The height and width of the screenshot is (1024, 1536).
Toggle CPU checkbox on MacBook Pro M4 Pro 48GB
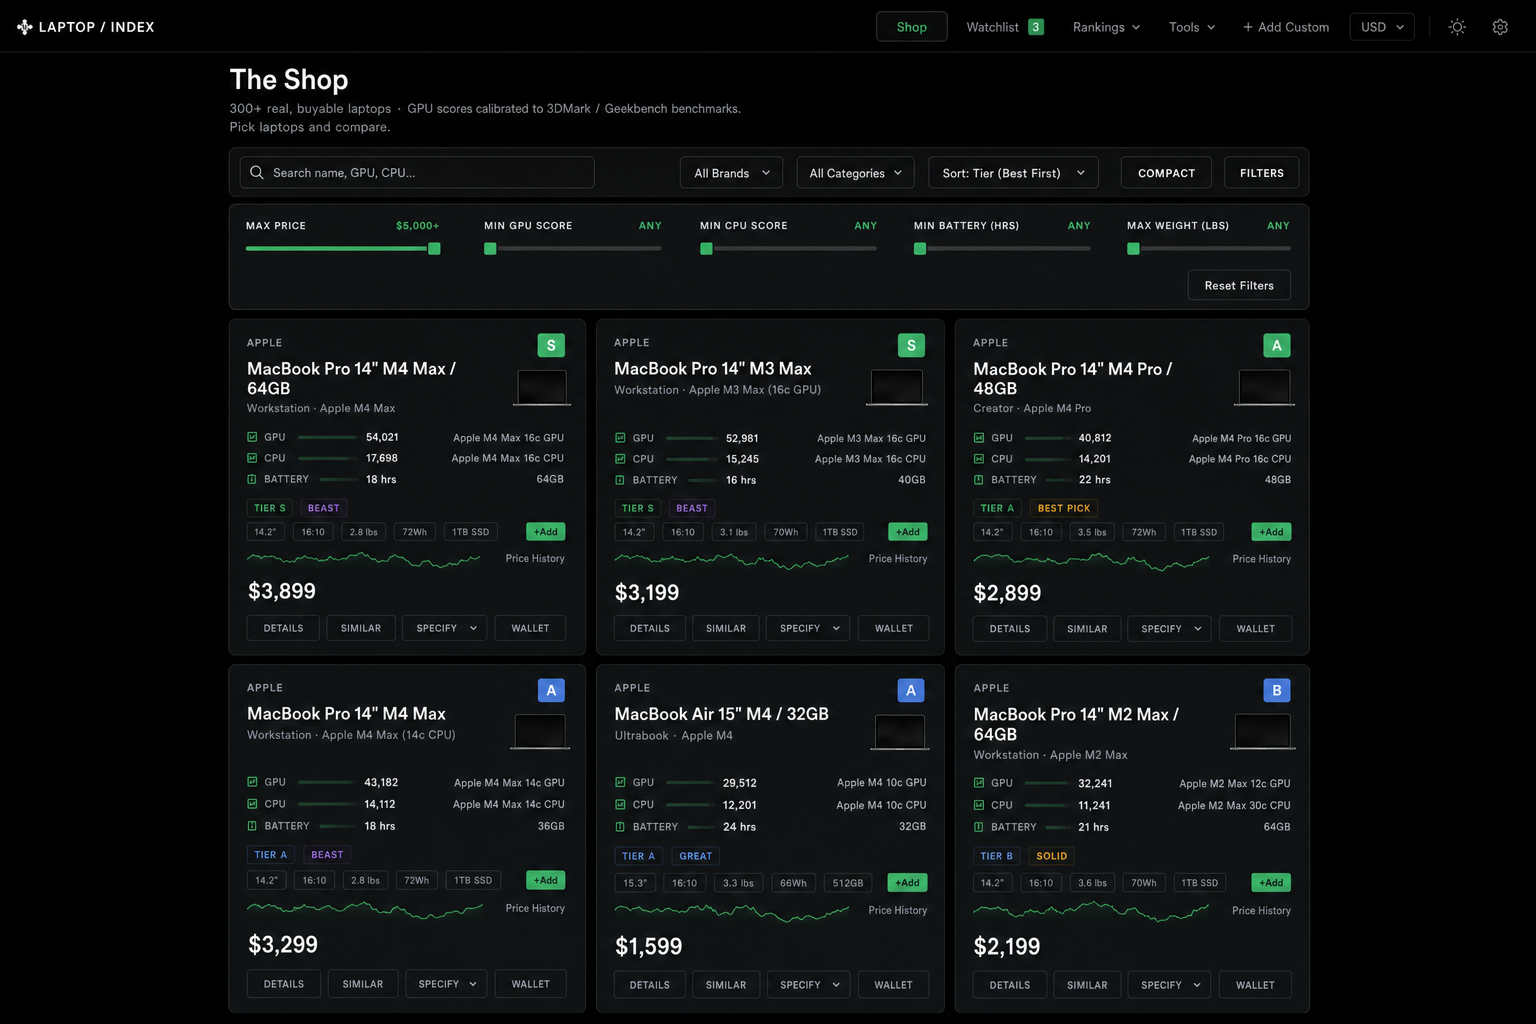pos(978,459)
